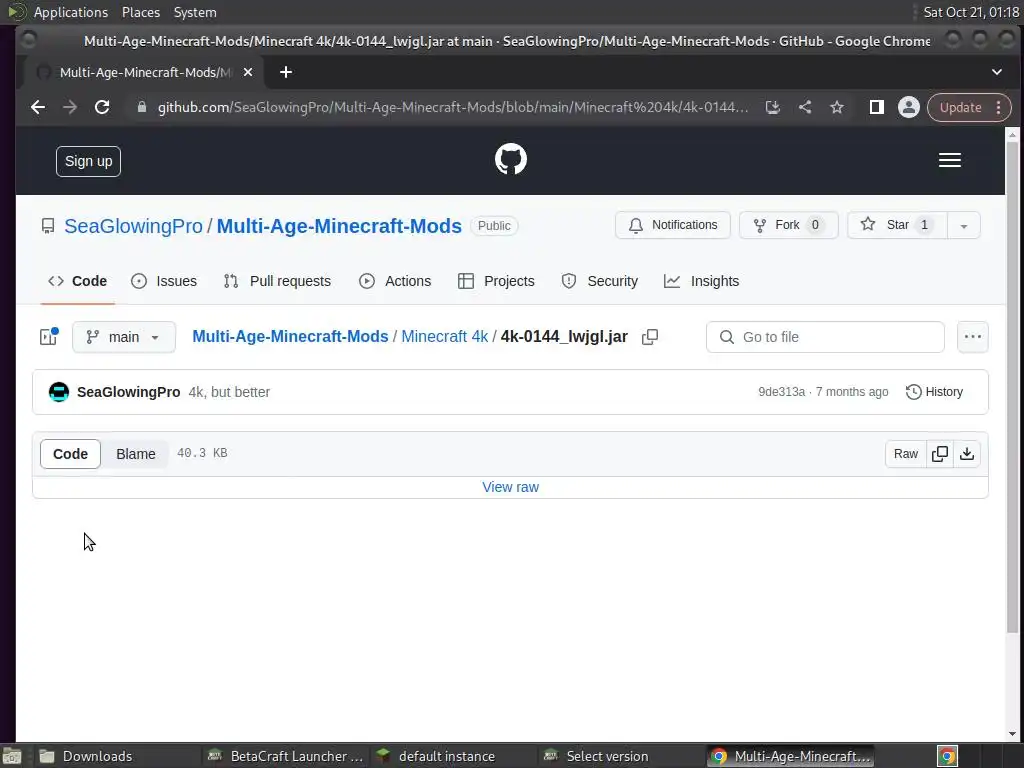
Task: Open the Security tab
Action: point(600,281)
